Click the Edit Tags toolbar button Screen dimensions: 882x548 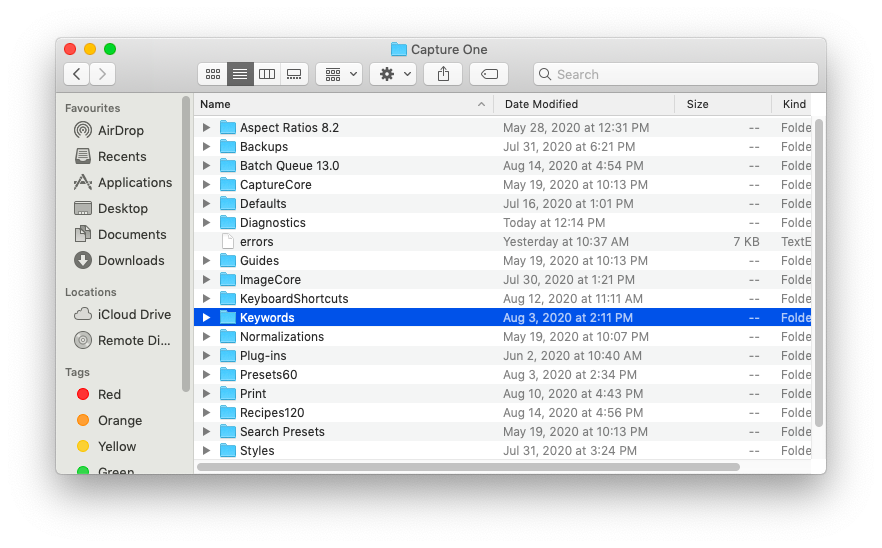coord(489,74)
